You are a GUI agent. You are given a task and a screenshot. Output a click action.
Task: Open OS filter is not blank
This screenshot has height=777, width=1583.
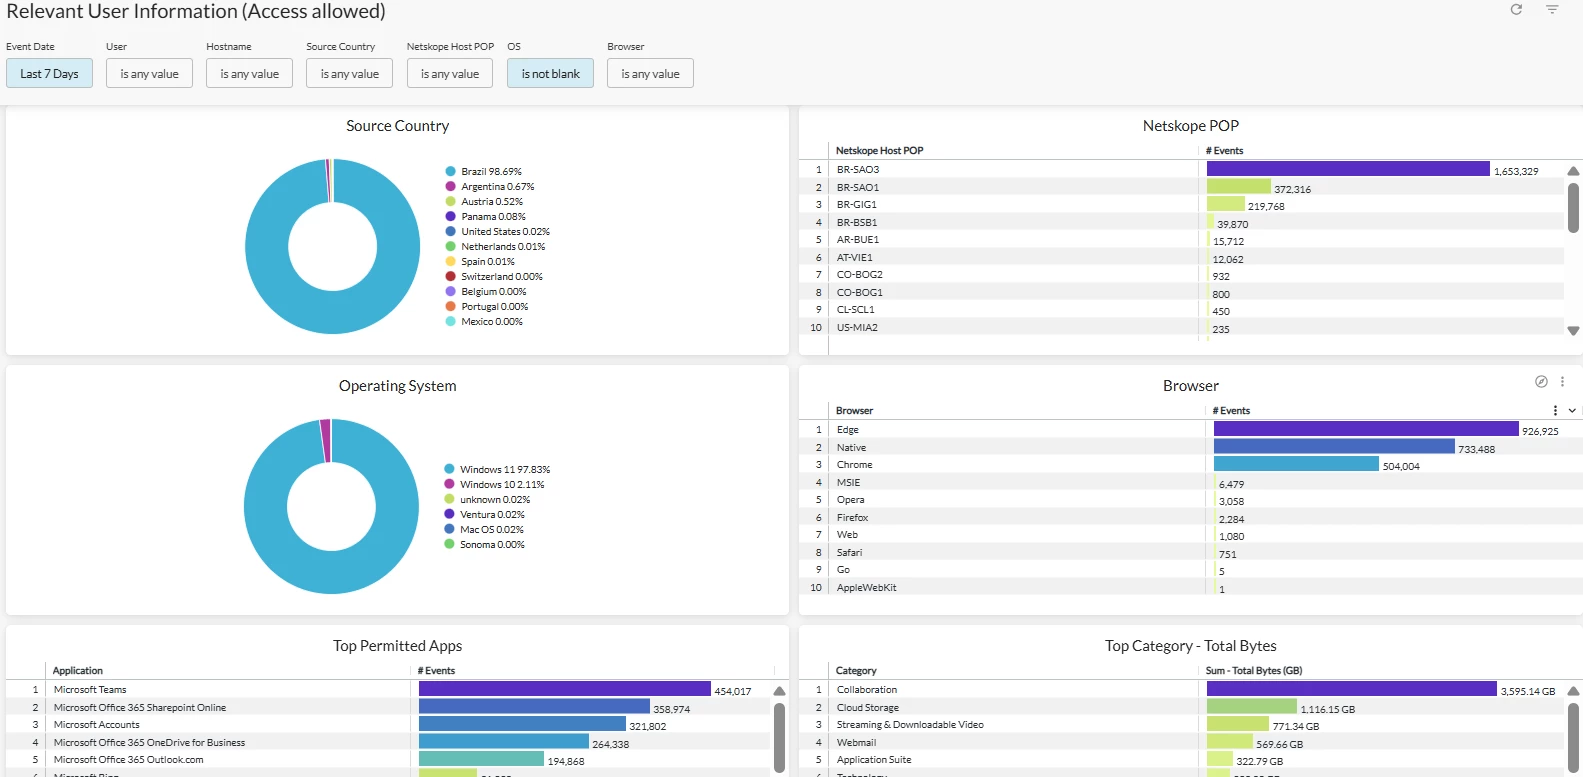[x=550, y=73]
